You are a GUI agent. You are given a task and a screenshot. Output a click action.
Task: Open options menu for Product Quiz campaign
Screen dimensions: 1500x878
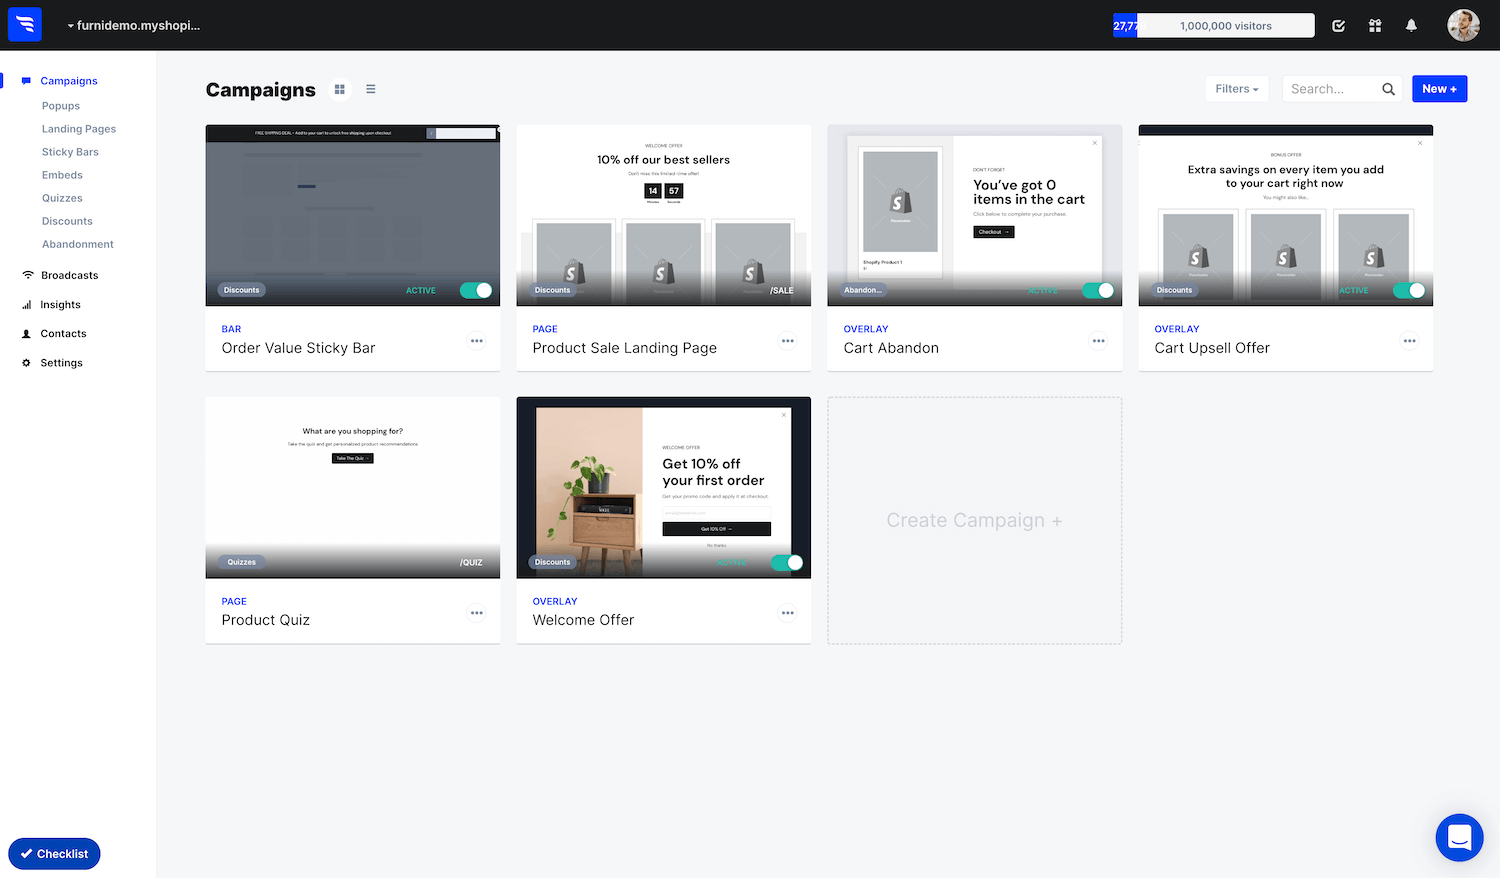coord(476,612)
